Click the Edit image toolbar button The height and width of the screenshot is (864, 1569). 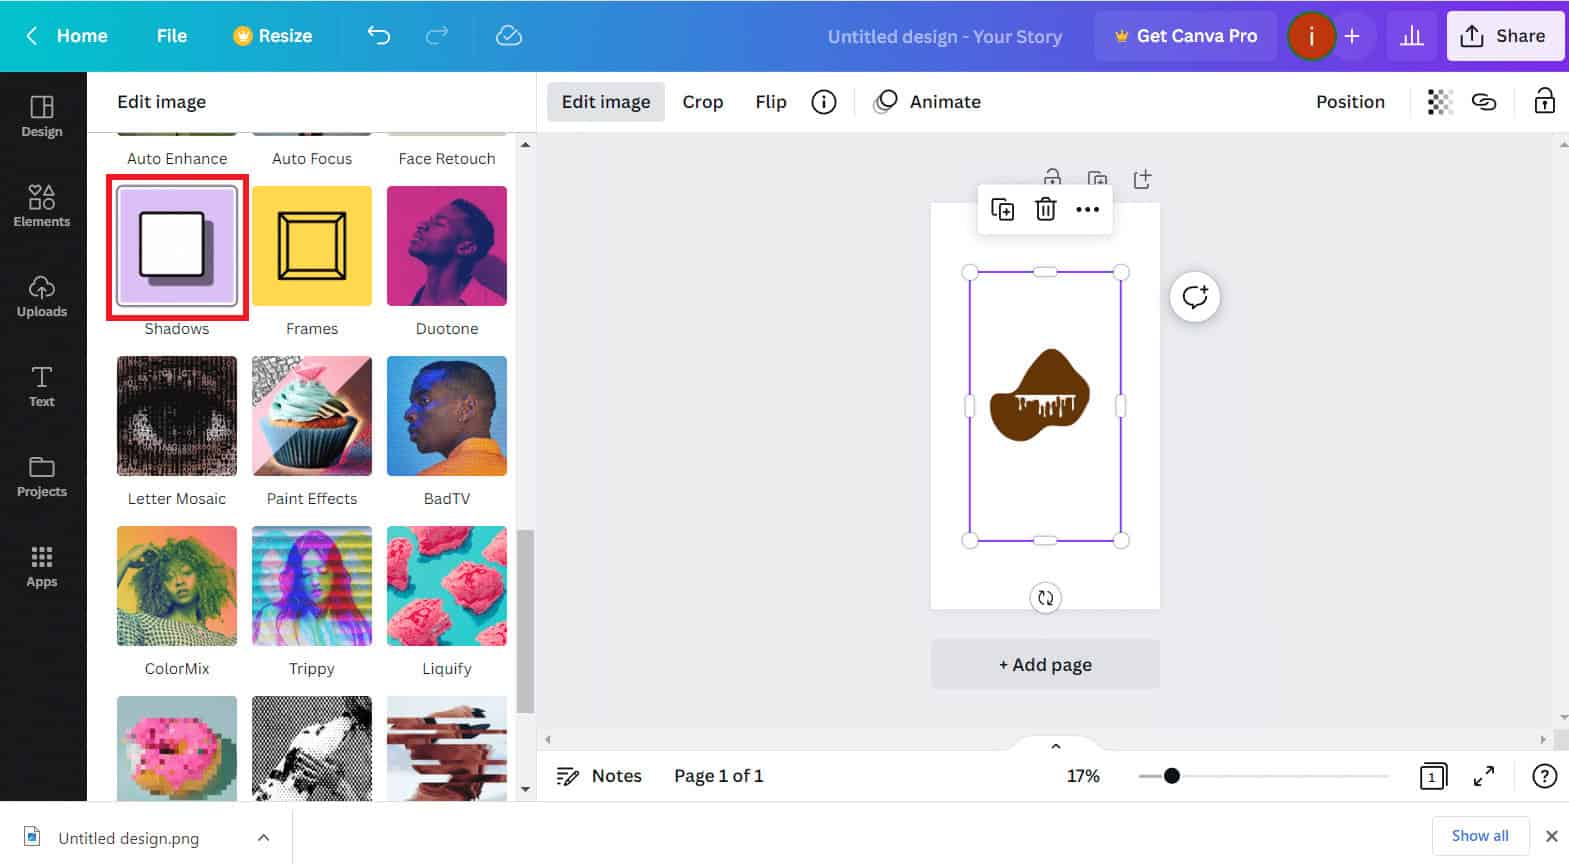click(x=606, y=102)
